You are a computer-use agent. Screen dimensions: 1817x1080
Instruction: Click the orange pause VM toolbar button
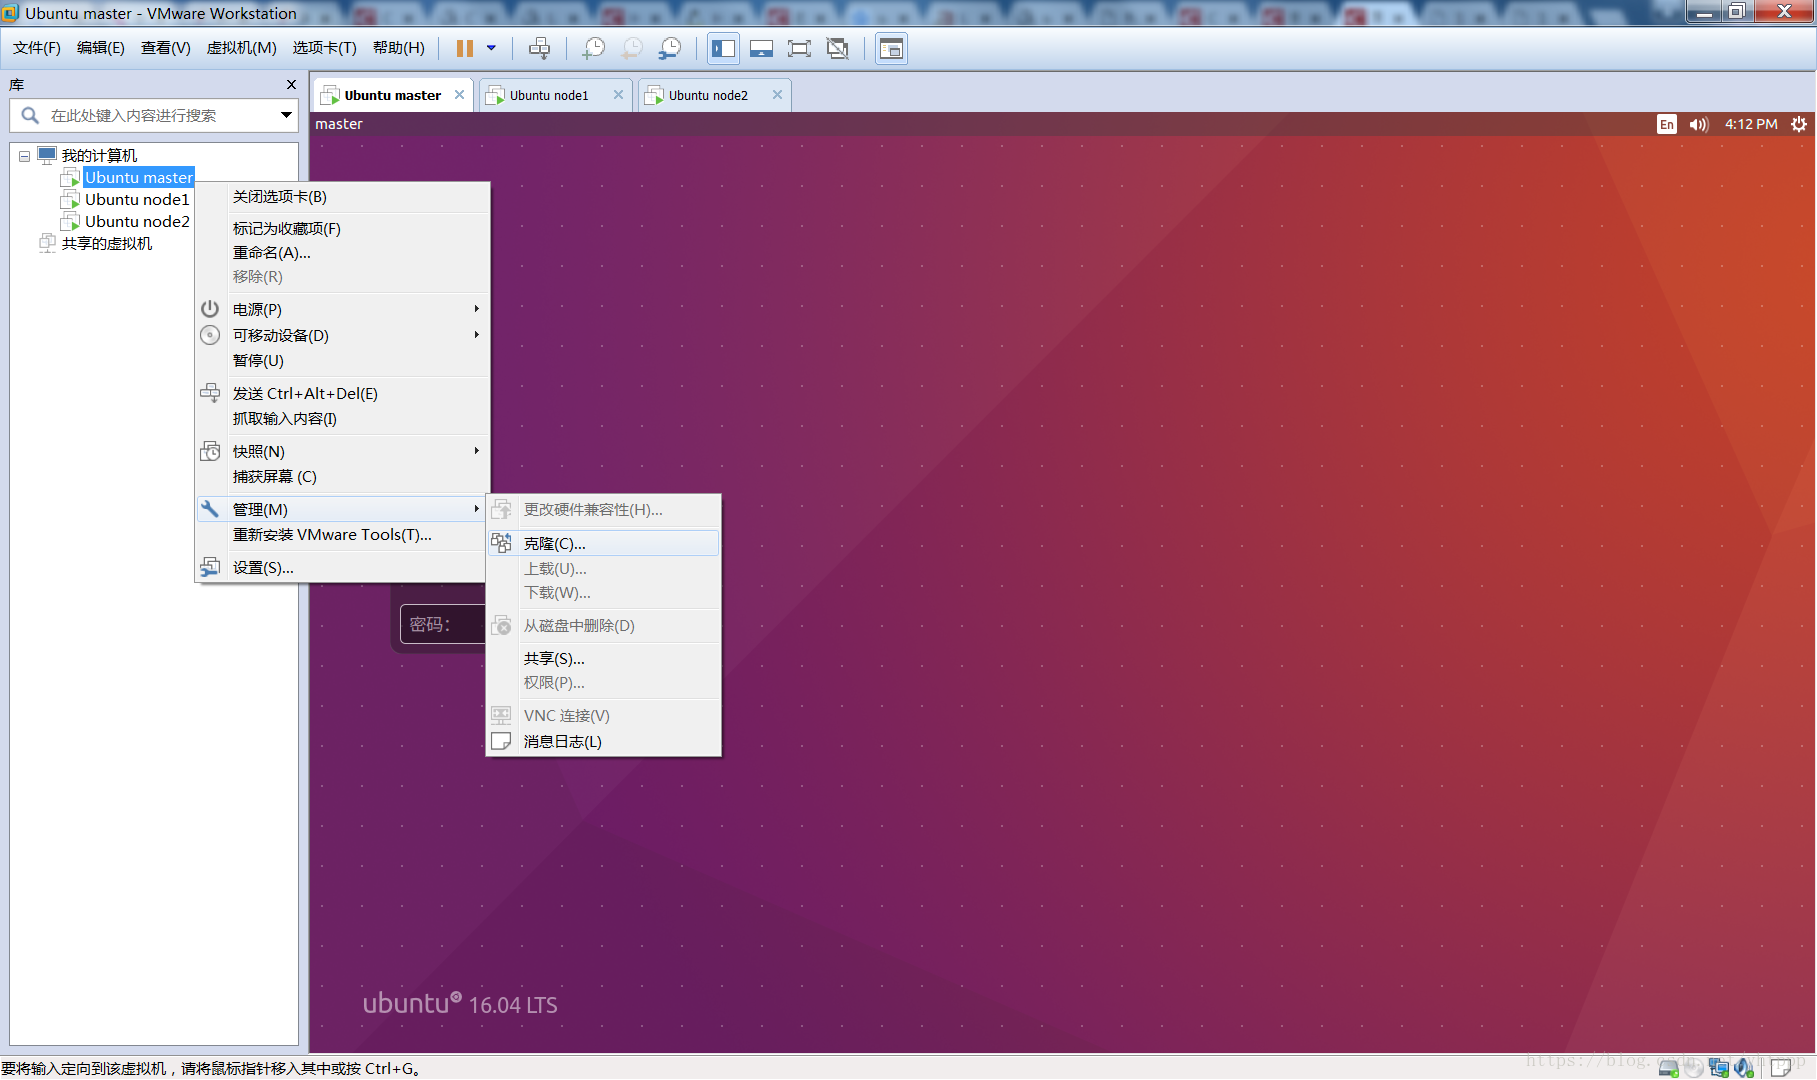pos(465,48)
